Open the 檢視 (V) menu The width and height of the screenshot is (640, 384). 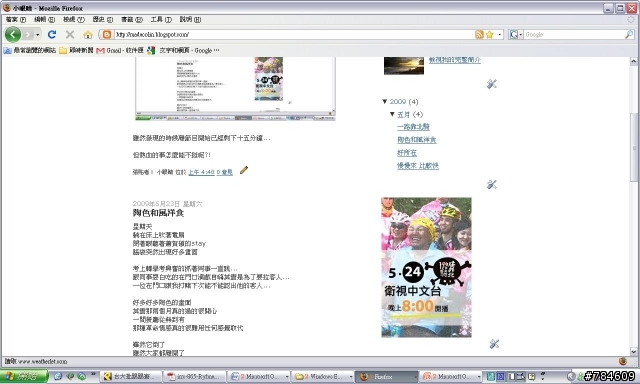point(73,19)
